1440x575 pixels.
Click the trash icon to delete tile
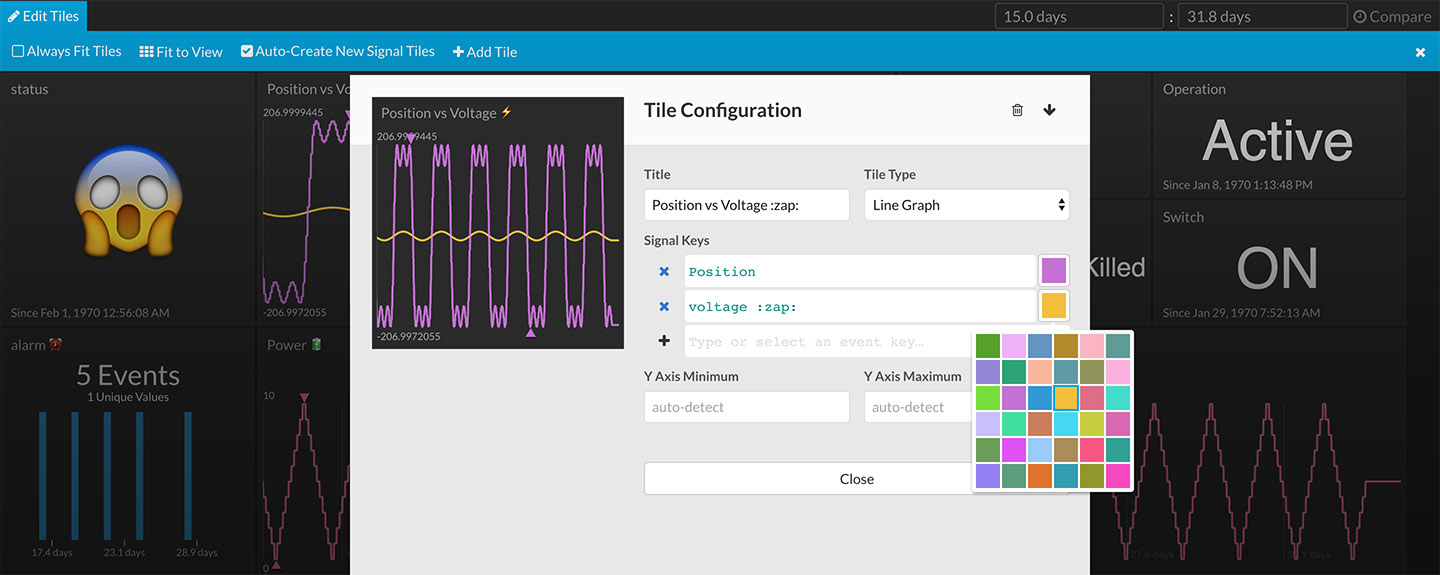(x=1017, y=110)
